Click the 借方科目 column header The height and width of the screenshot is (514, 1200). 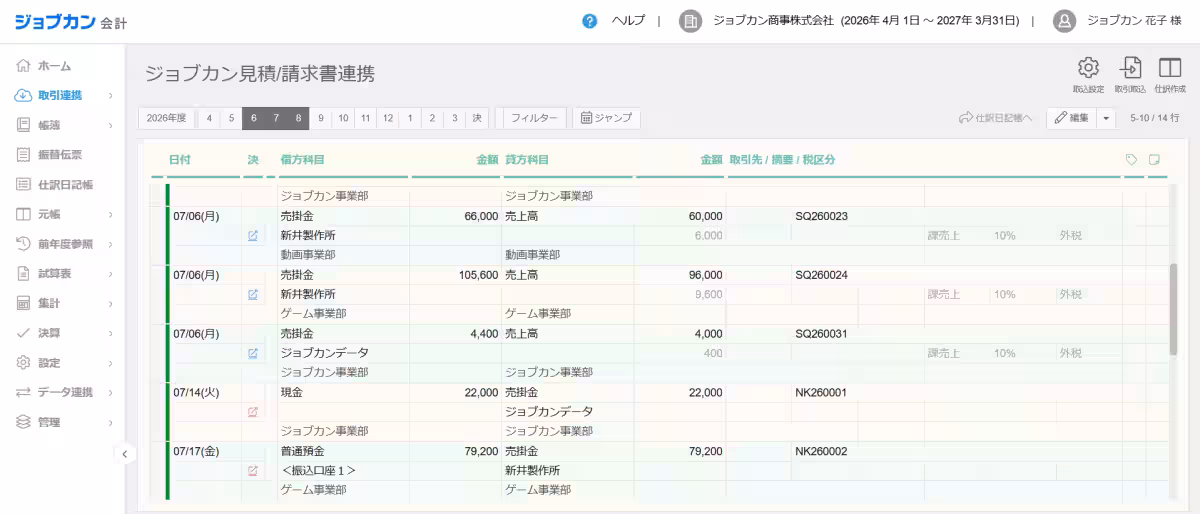(x=303, y=160)
